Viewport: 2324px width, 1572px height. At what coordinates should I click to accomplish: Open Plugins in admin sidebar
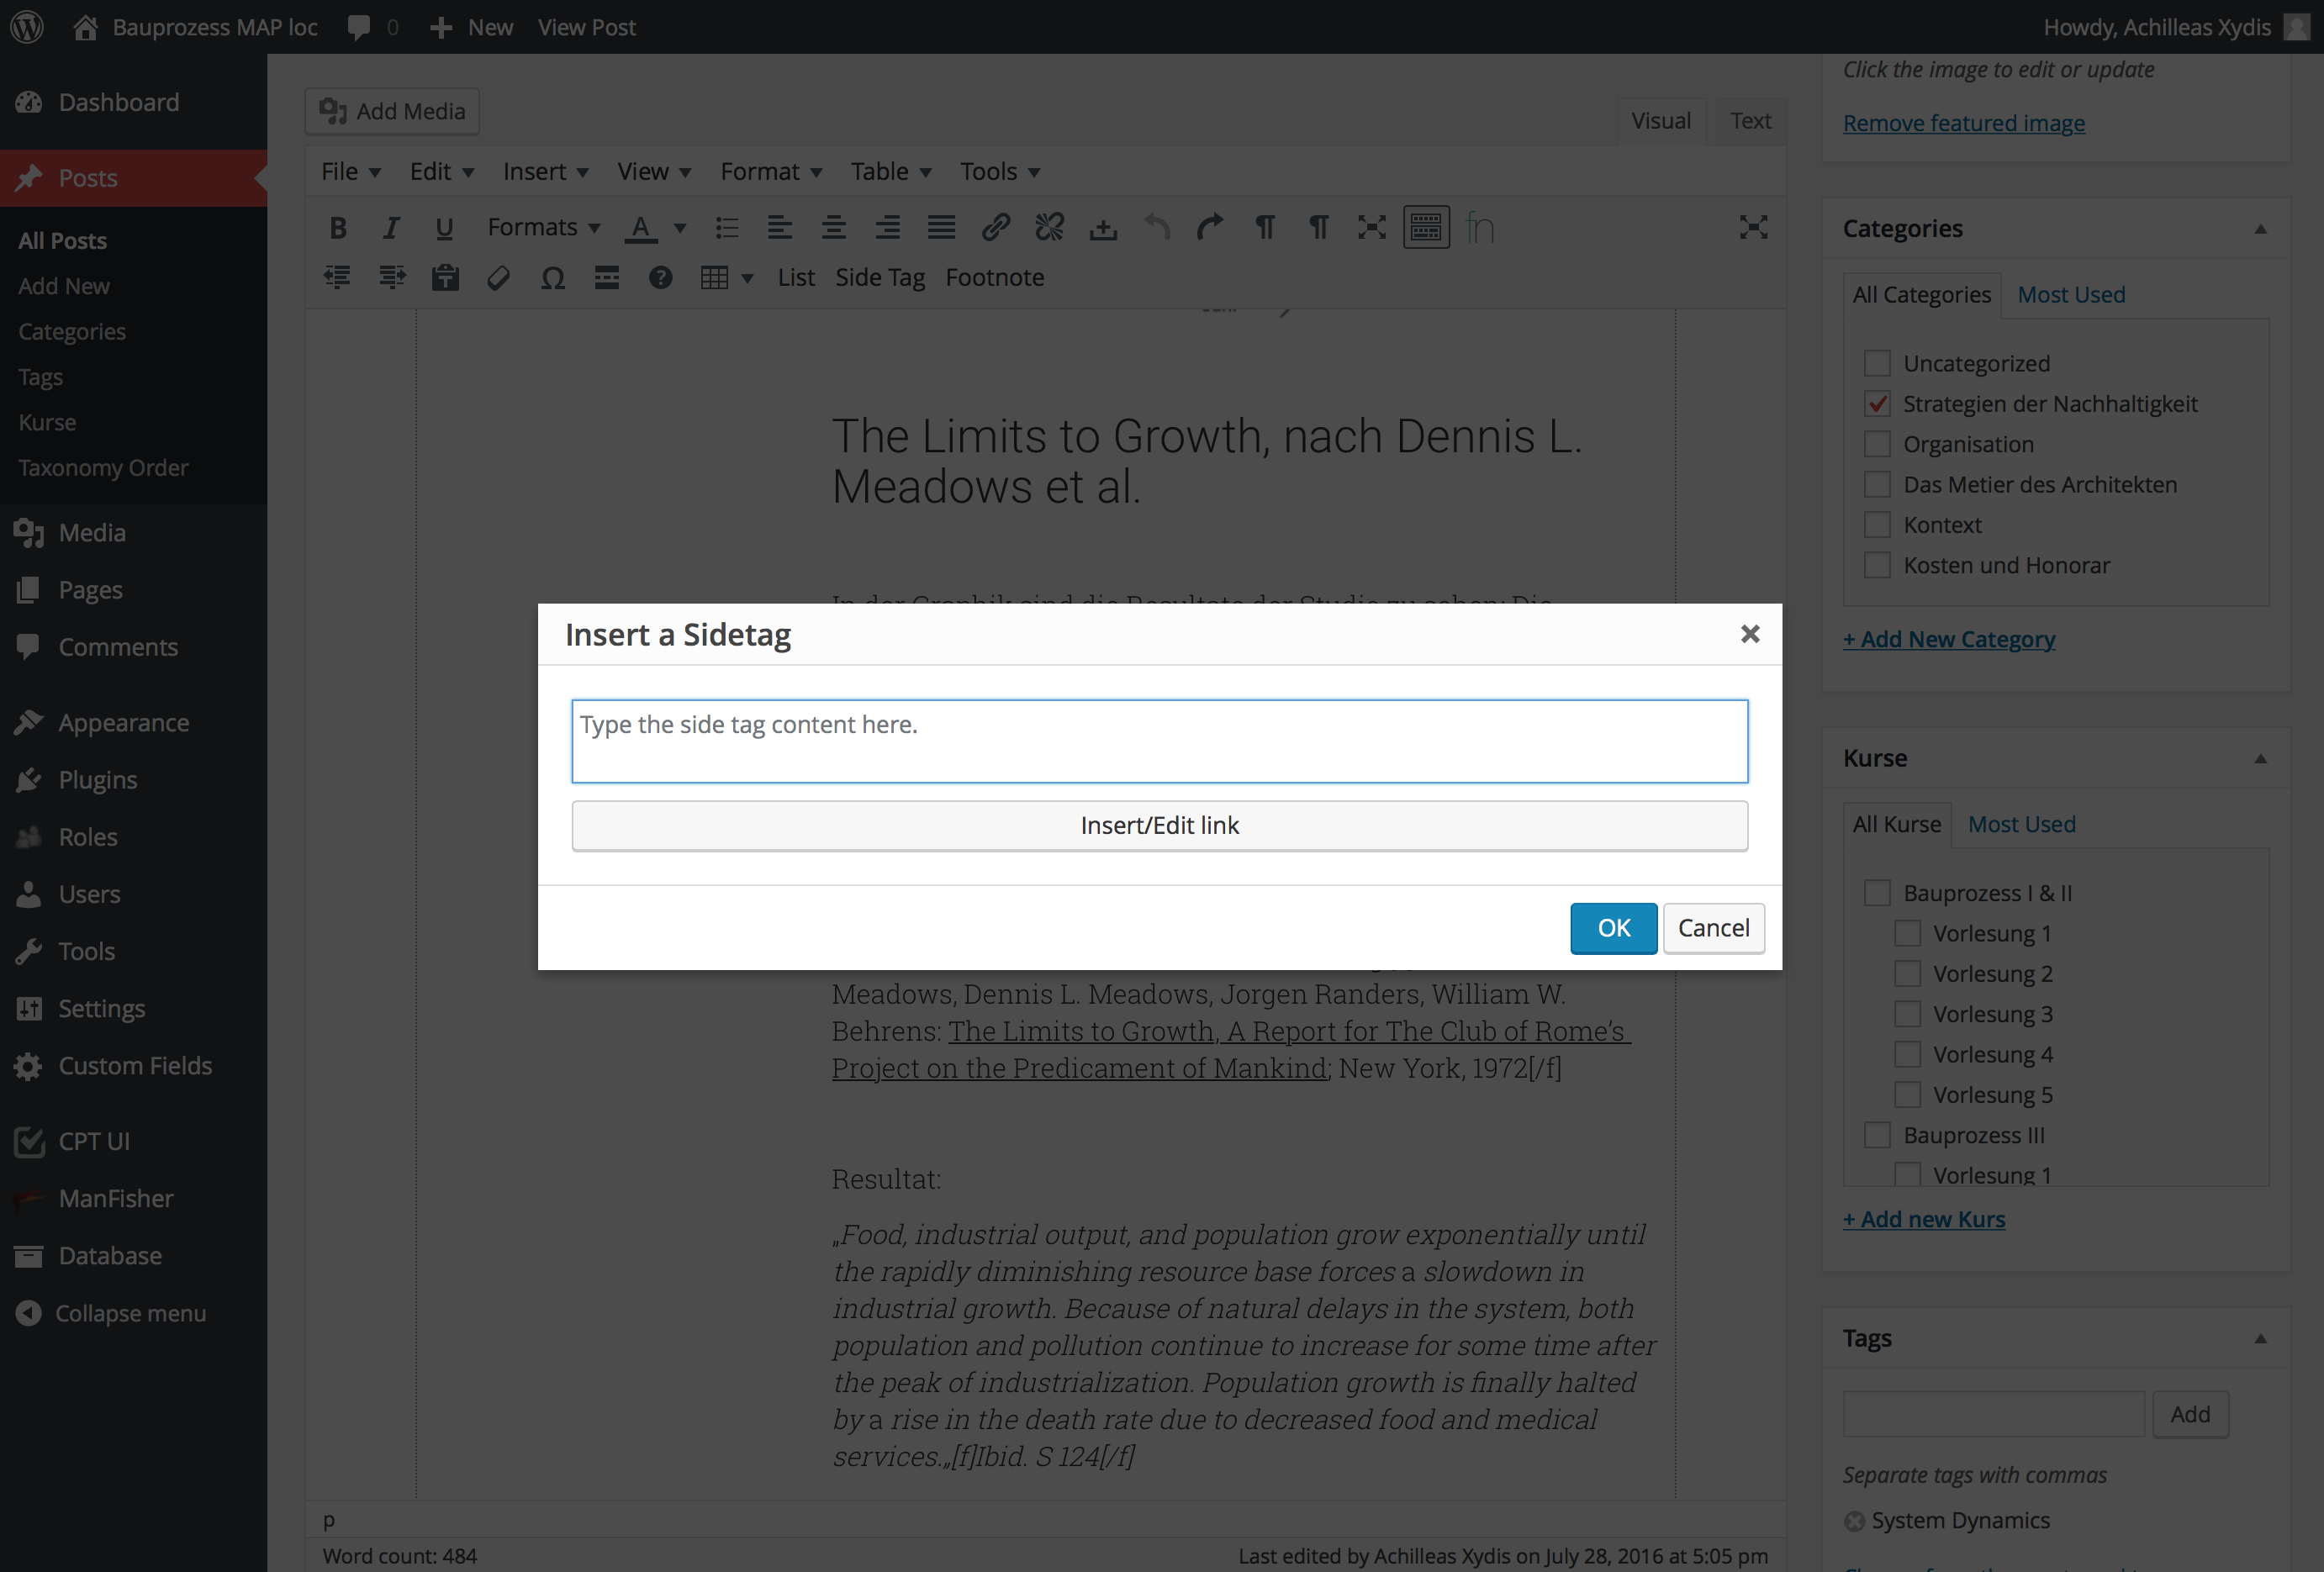[x=97, y=780]
